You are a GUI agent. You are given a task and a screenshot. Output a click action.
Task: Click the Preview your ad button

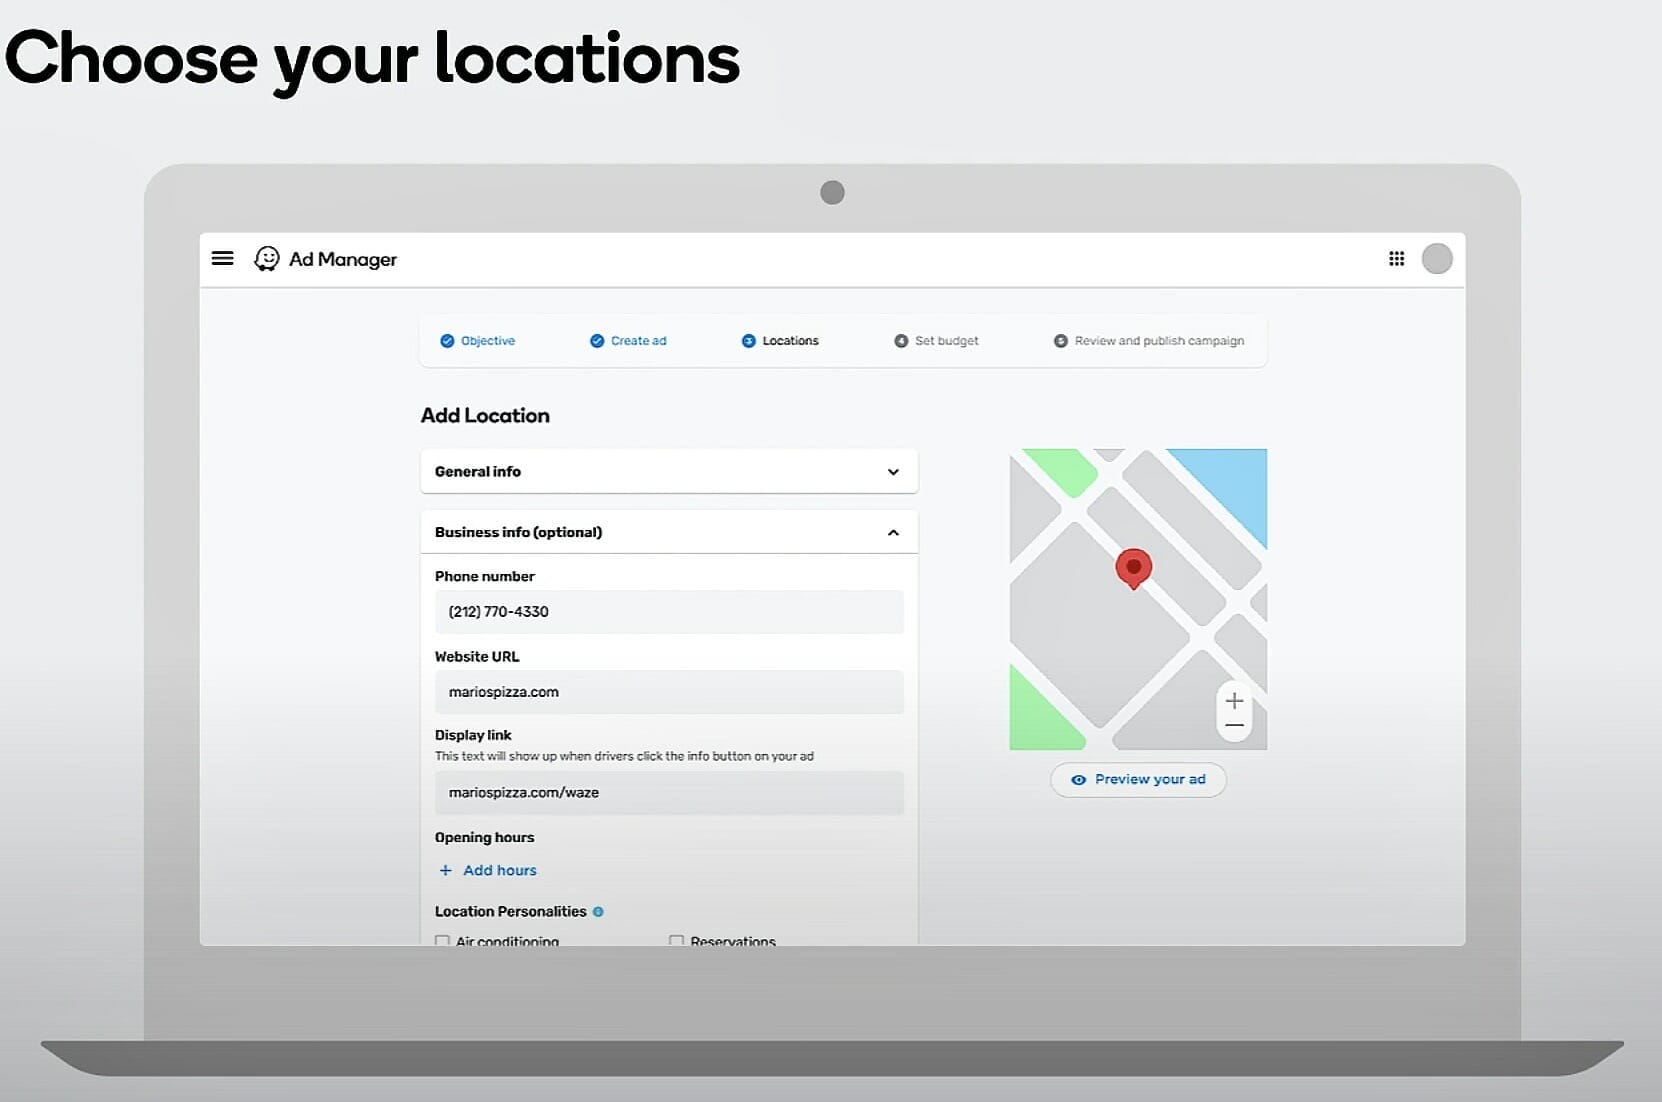pos(1137,779)
